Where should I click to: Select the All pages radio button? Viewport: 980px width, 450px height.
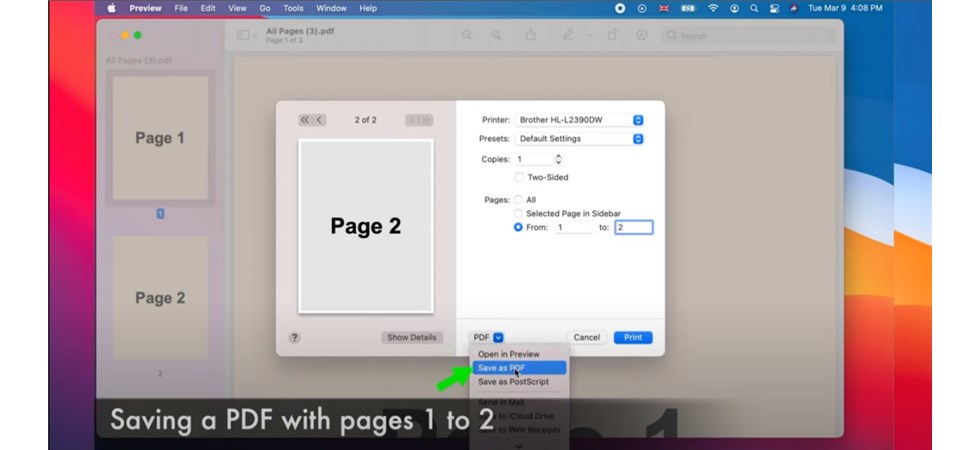coord(518,200)
